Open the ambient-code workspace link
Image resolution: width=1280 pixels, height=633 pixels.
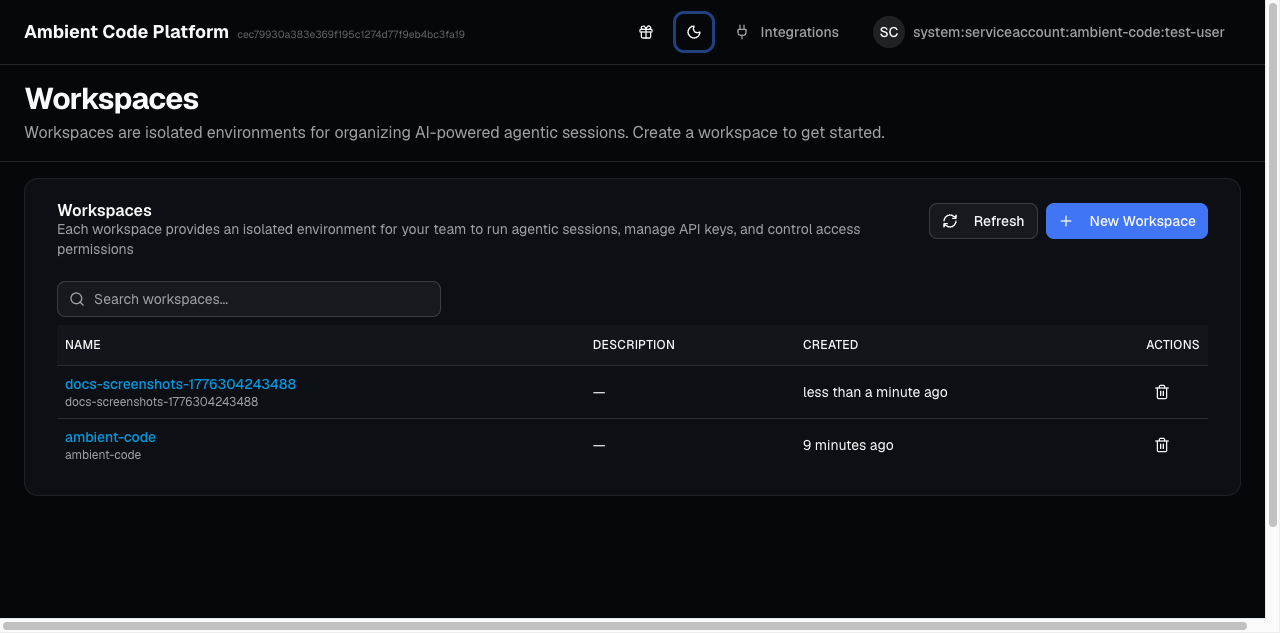pos(110,437)
